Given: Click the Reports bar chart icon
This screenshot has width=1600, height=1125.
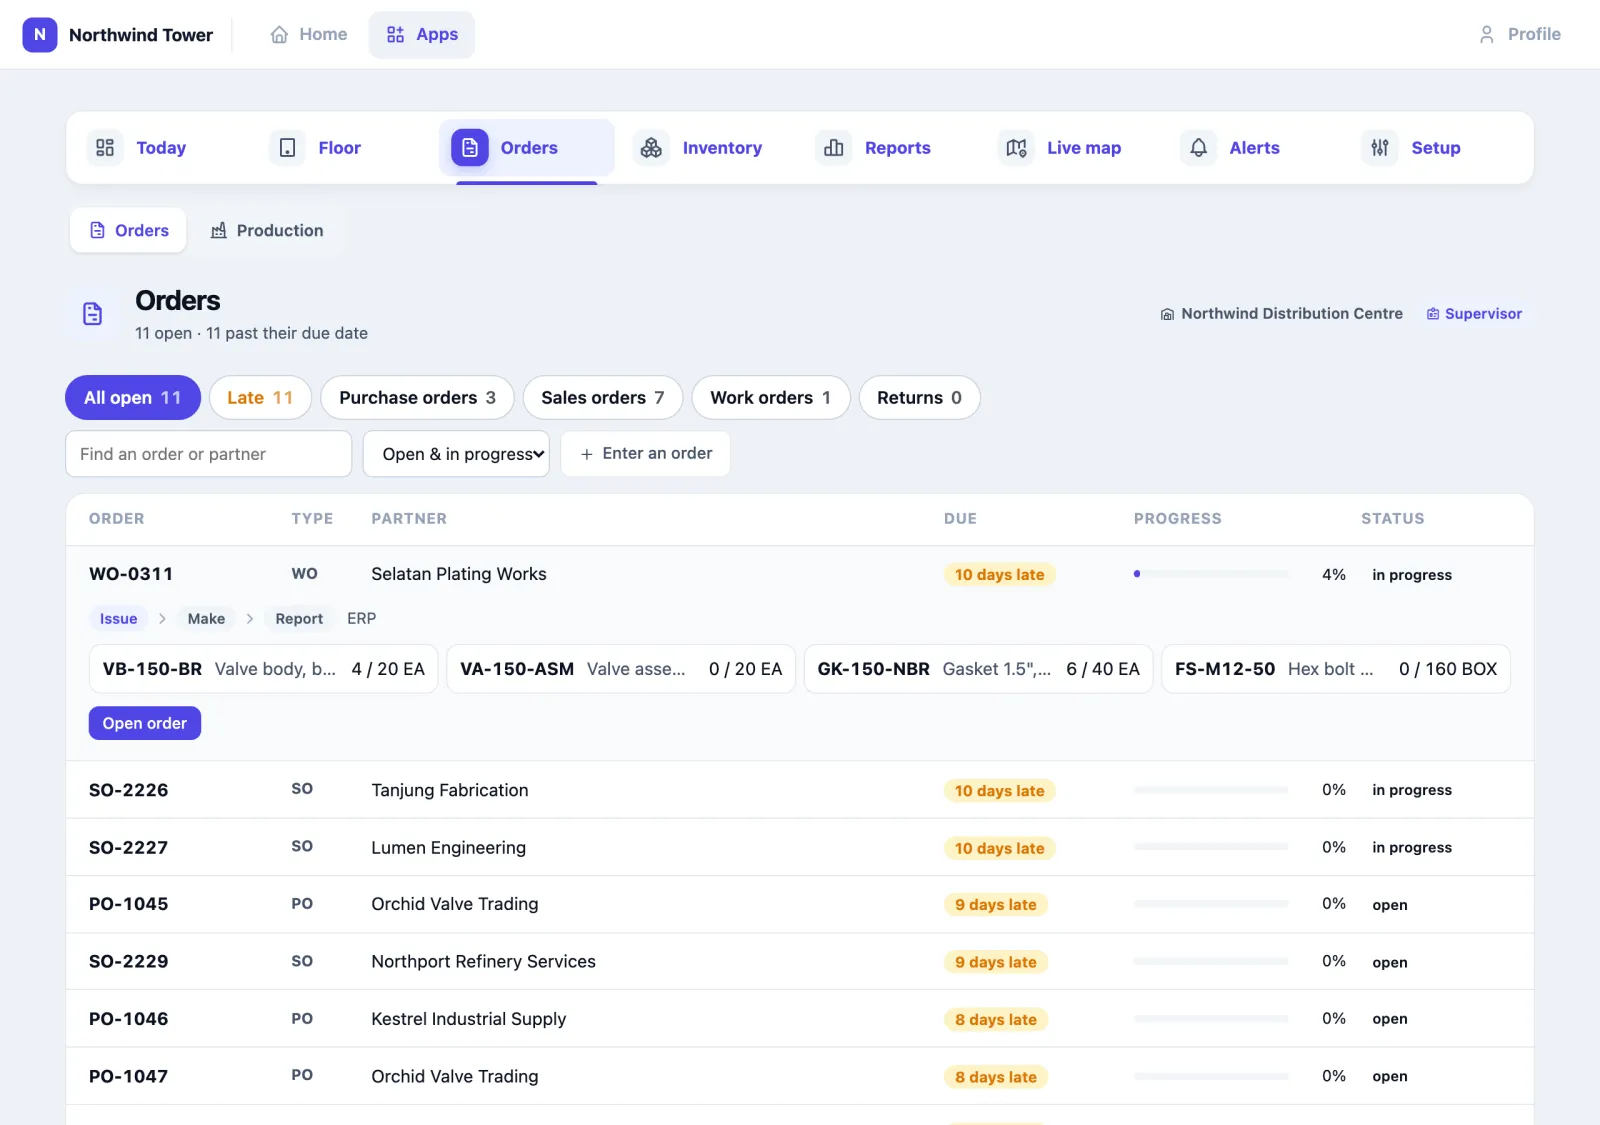Looking at the screenshot, I should [834, 148].
